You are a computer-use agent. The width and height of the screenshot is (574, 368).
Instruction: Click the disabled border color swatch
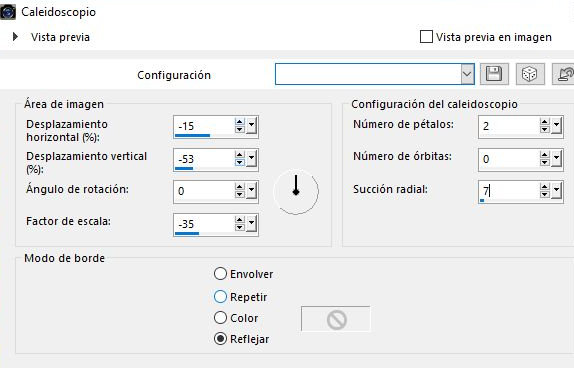[336, 319]
